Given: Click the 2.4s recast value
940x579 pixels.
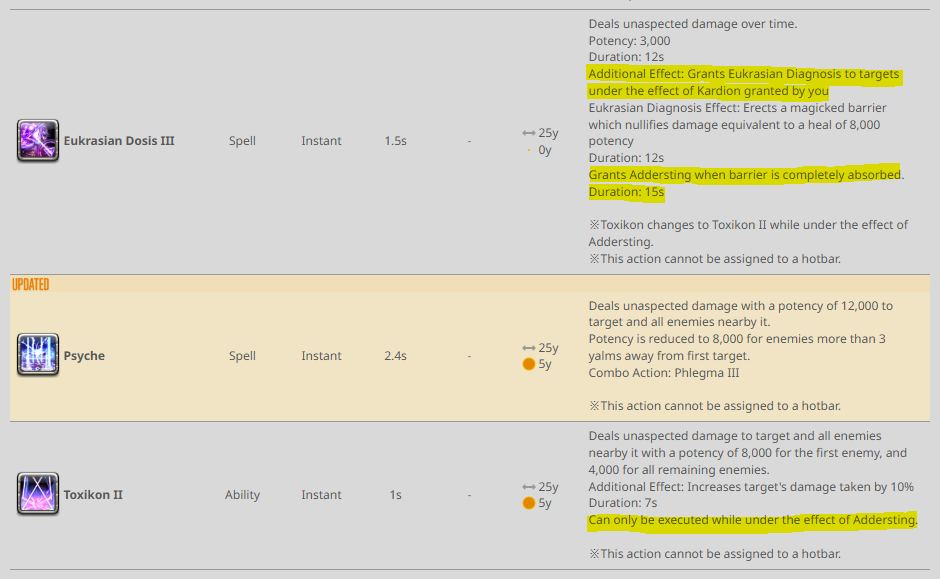Looking at the screenshot, I should pos(395,355).
